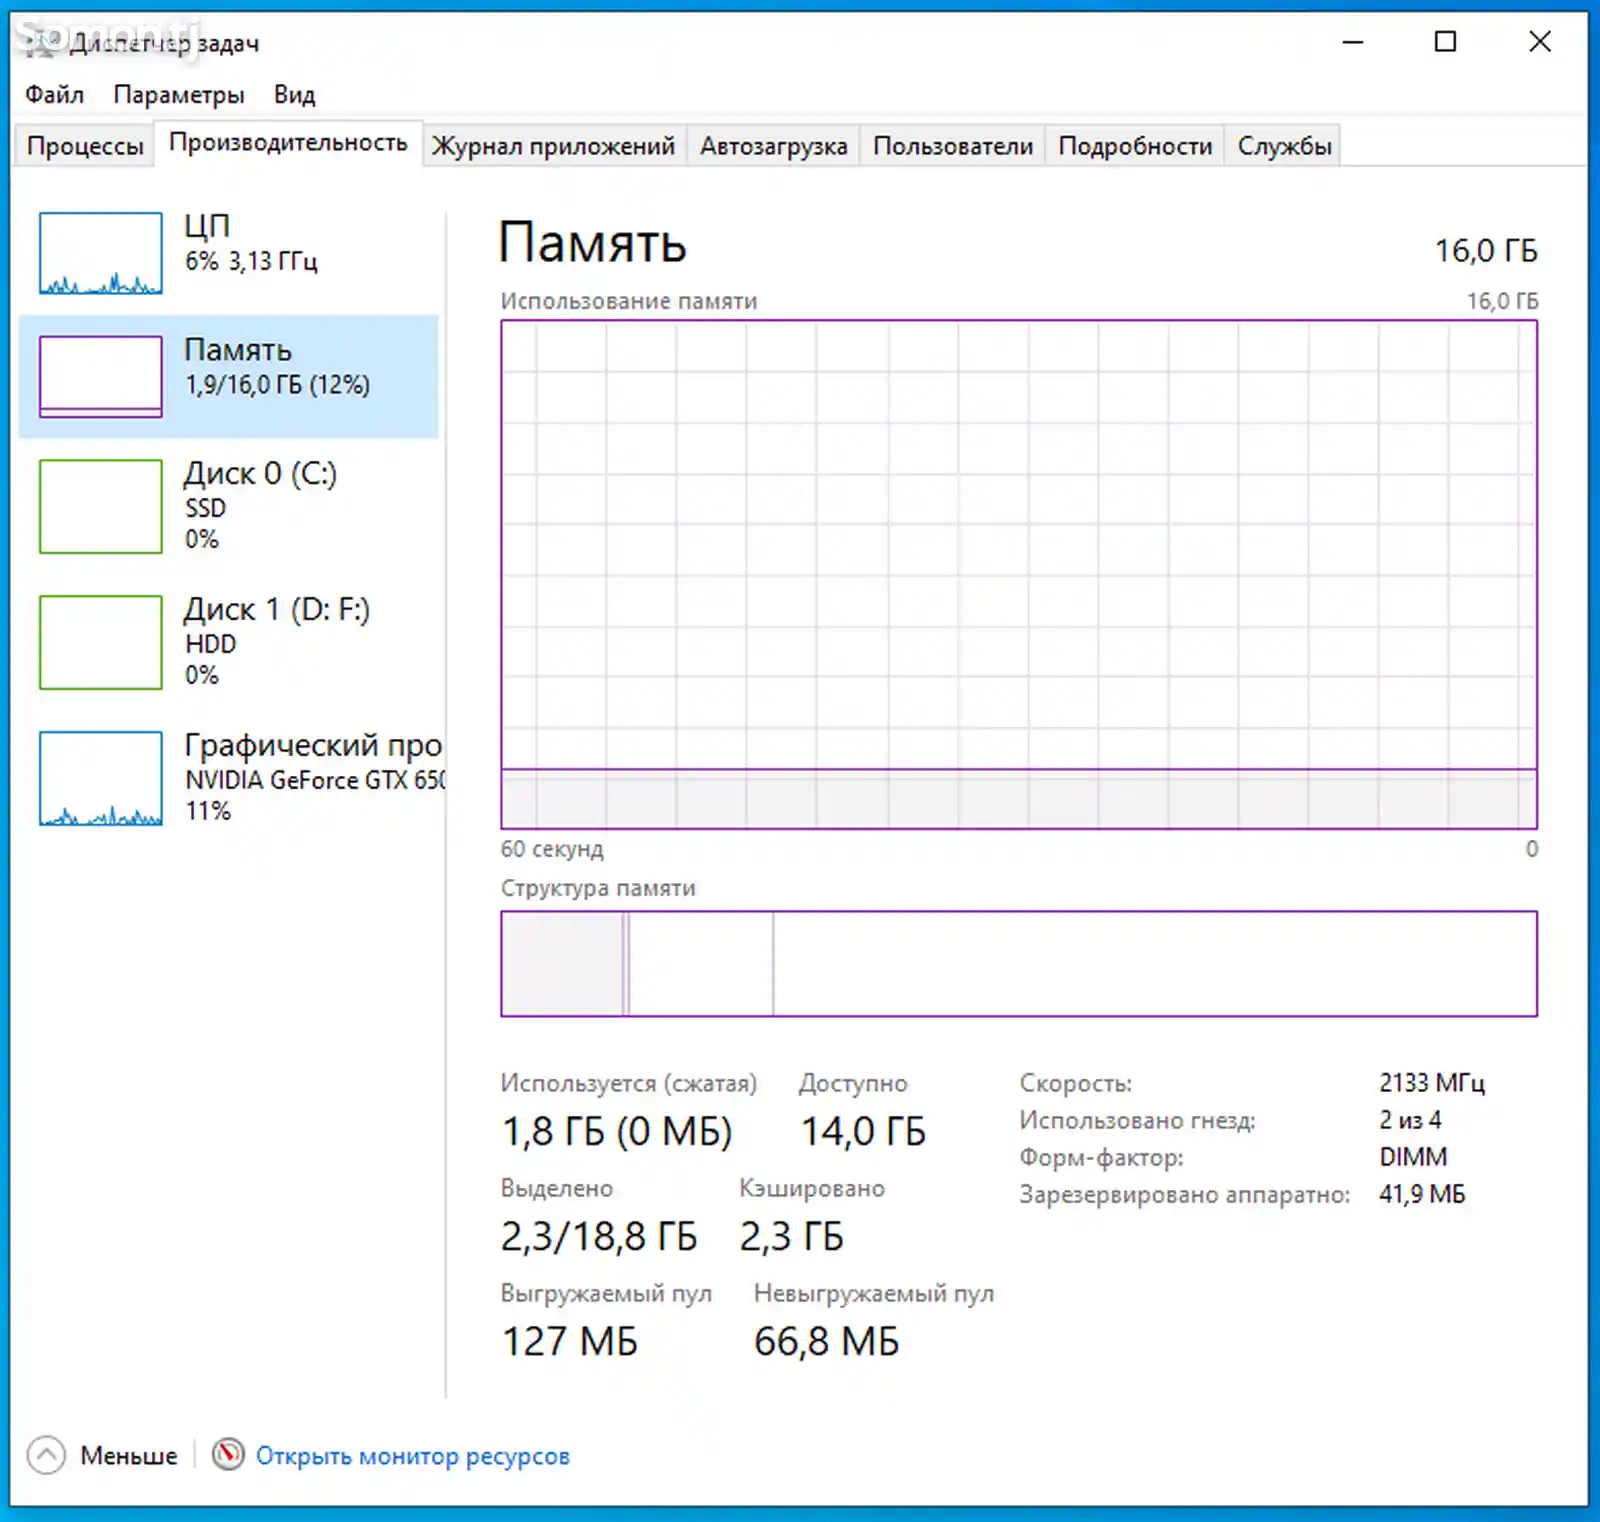Click the 2,3 ГБ cached value
Viewport: 1600px width, 1522px height.
coord(791,1237)
